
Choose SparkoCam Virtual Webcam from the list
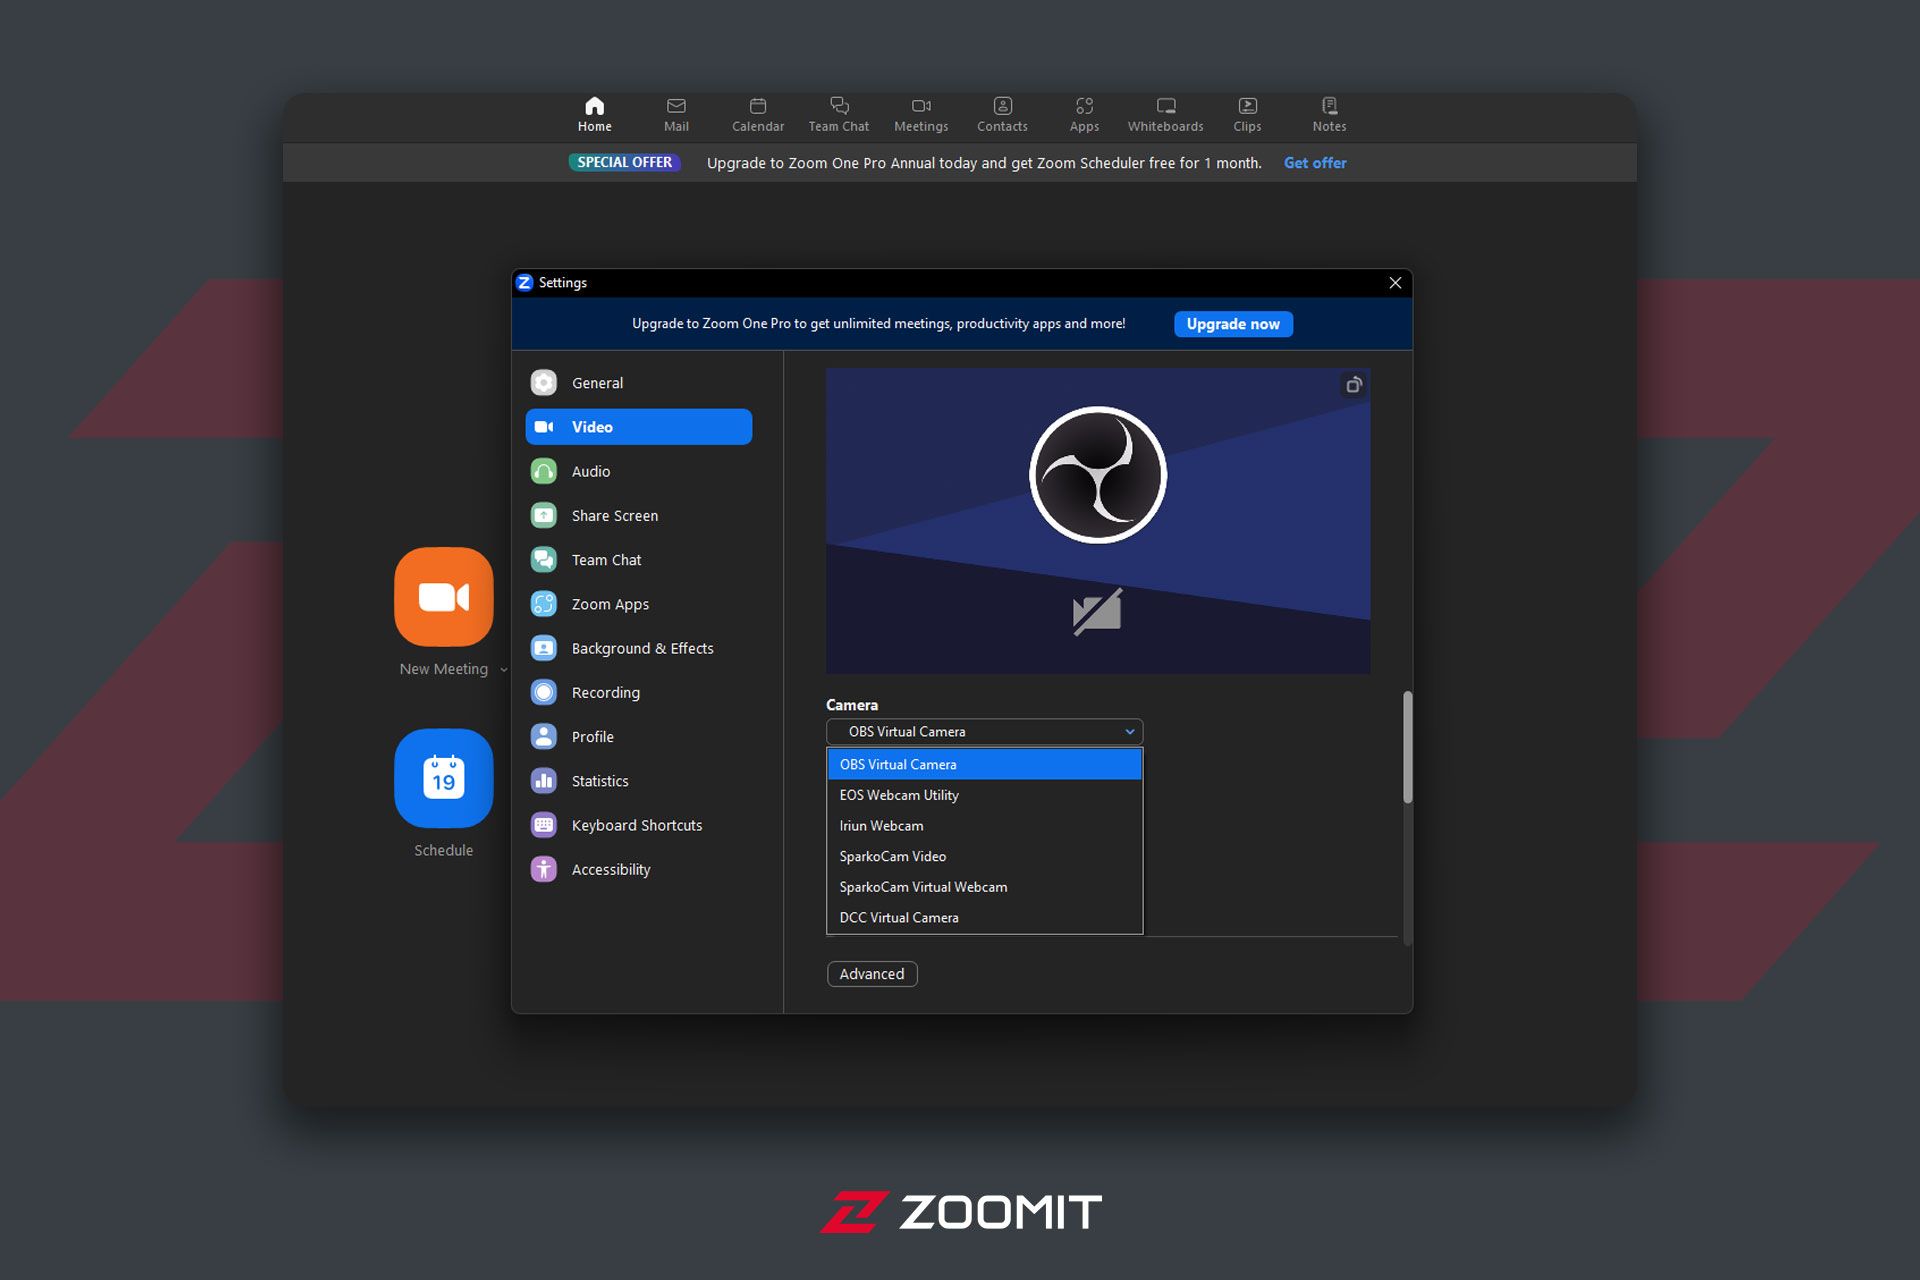(984, 887)
